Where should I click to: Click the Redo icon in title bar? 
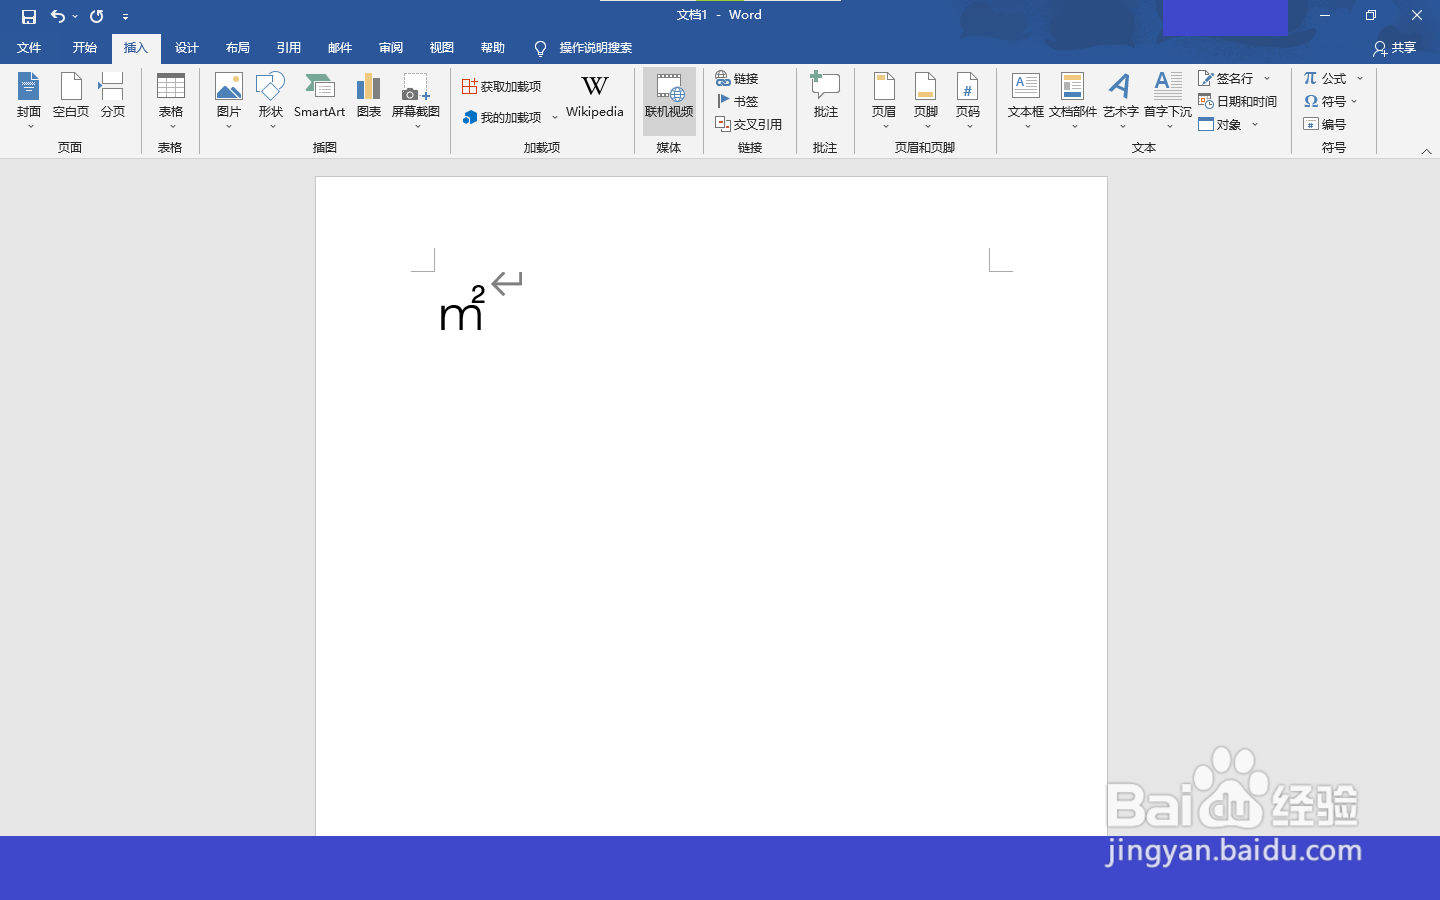click(x=97, y=16)
